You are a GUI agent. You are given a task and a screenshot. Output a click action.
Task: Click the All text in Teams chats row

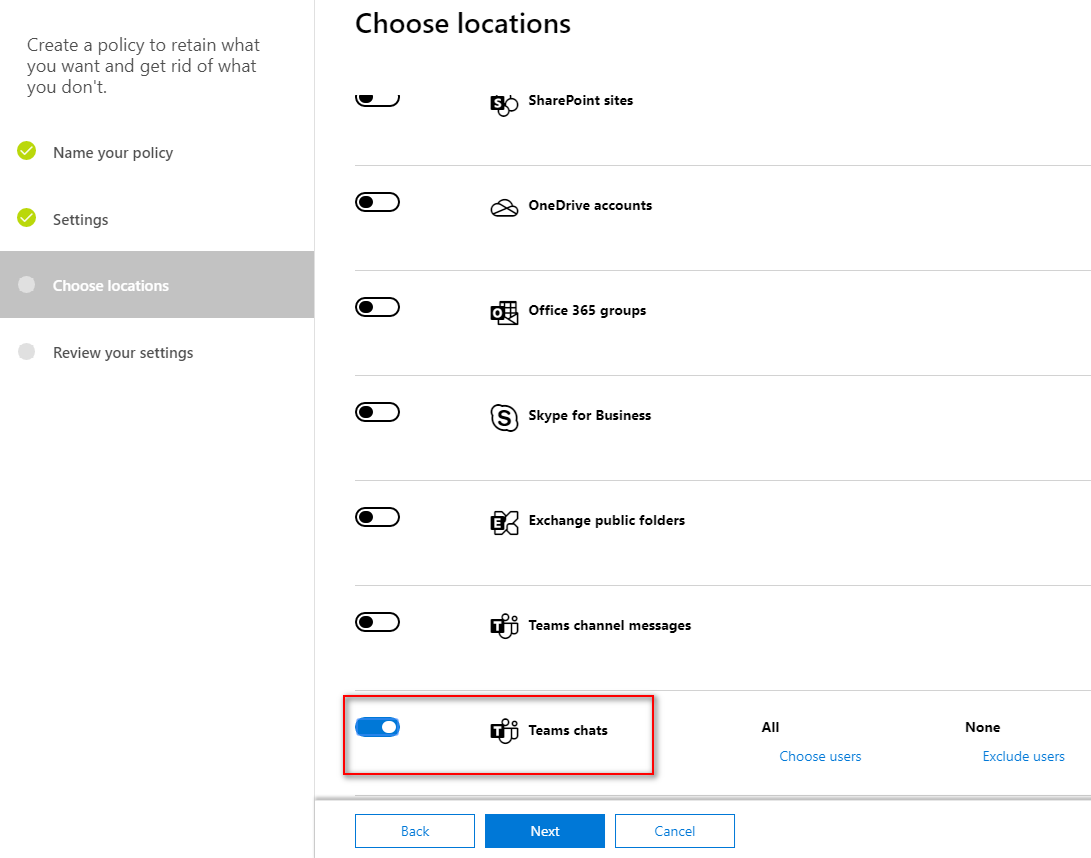click(770, 727)
